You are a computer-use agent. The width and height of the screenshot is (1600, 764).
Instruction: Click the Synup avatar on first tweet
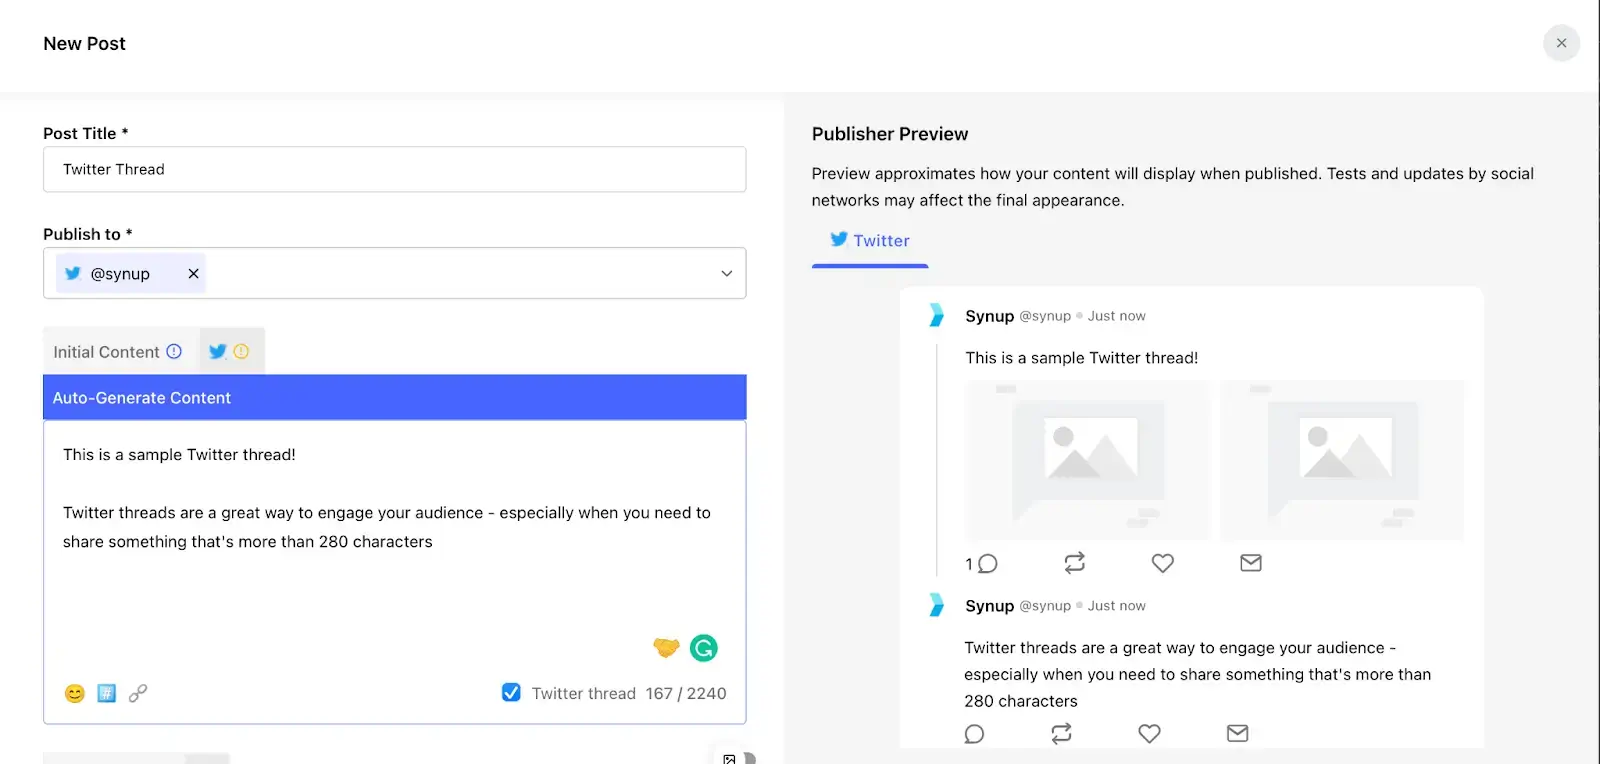(936, 315)
